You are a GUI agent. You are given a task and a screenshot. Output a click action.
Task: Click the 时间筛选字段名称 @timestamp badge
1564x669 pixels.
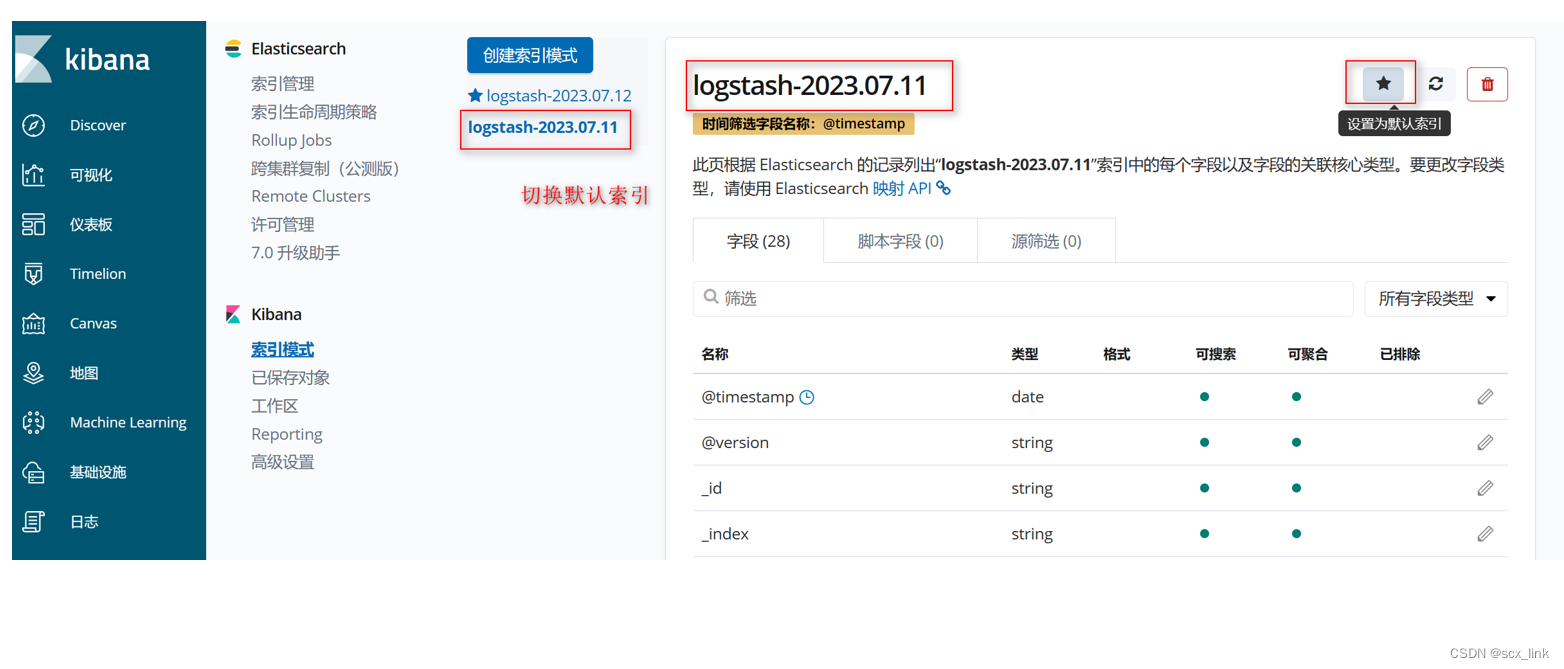(x=803, y=124)
